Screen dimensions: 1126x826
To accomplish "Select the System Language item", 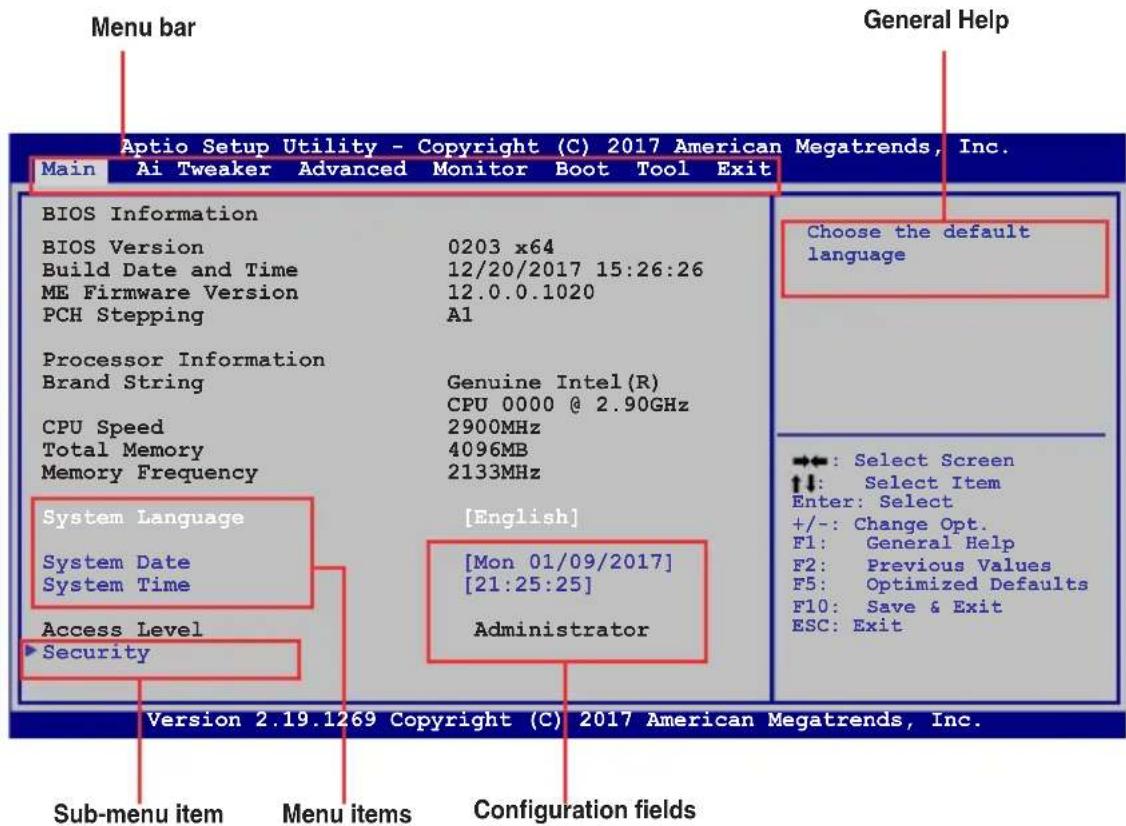I will (x=143, y=518).
